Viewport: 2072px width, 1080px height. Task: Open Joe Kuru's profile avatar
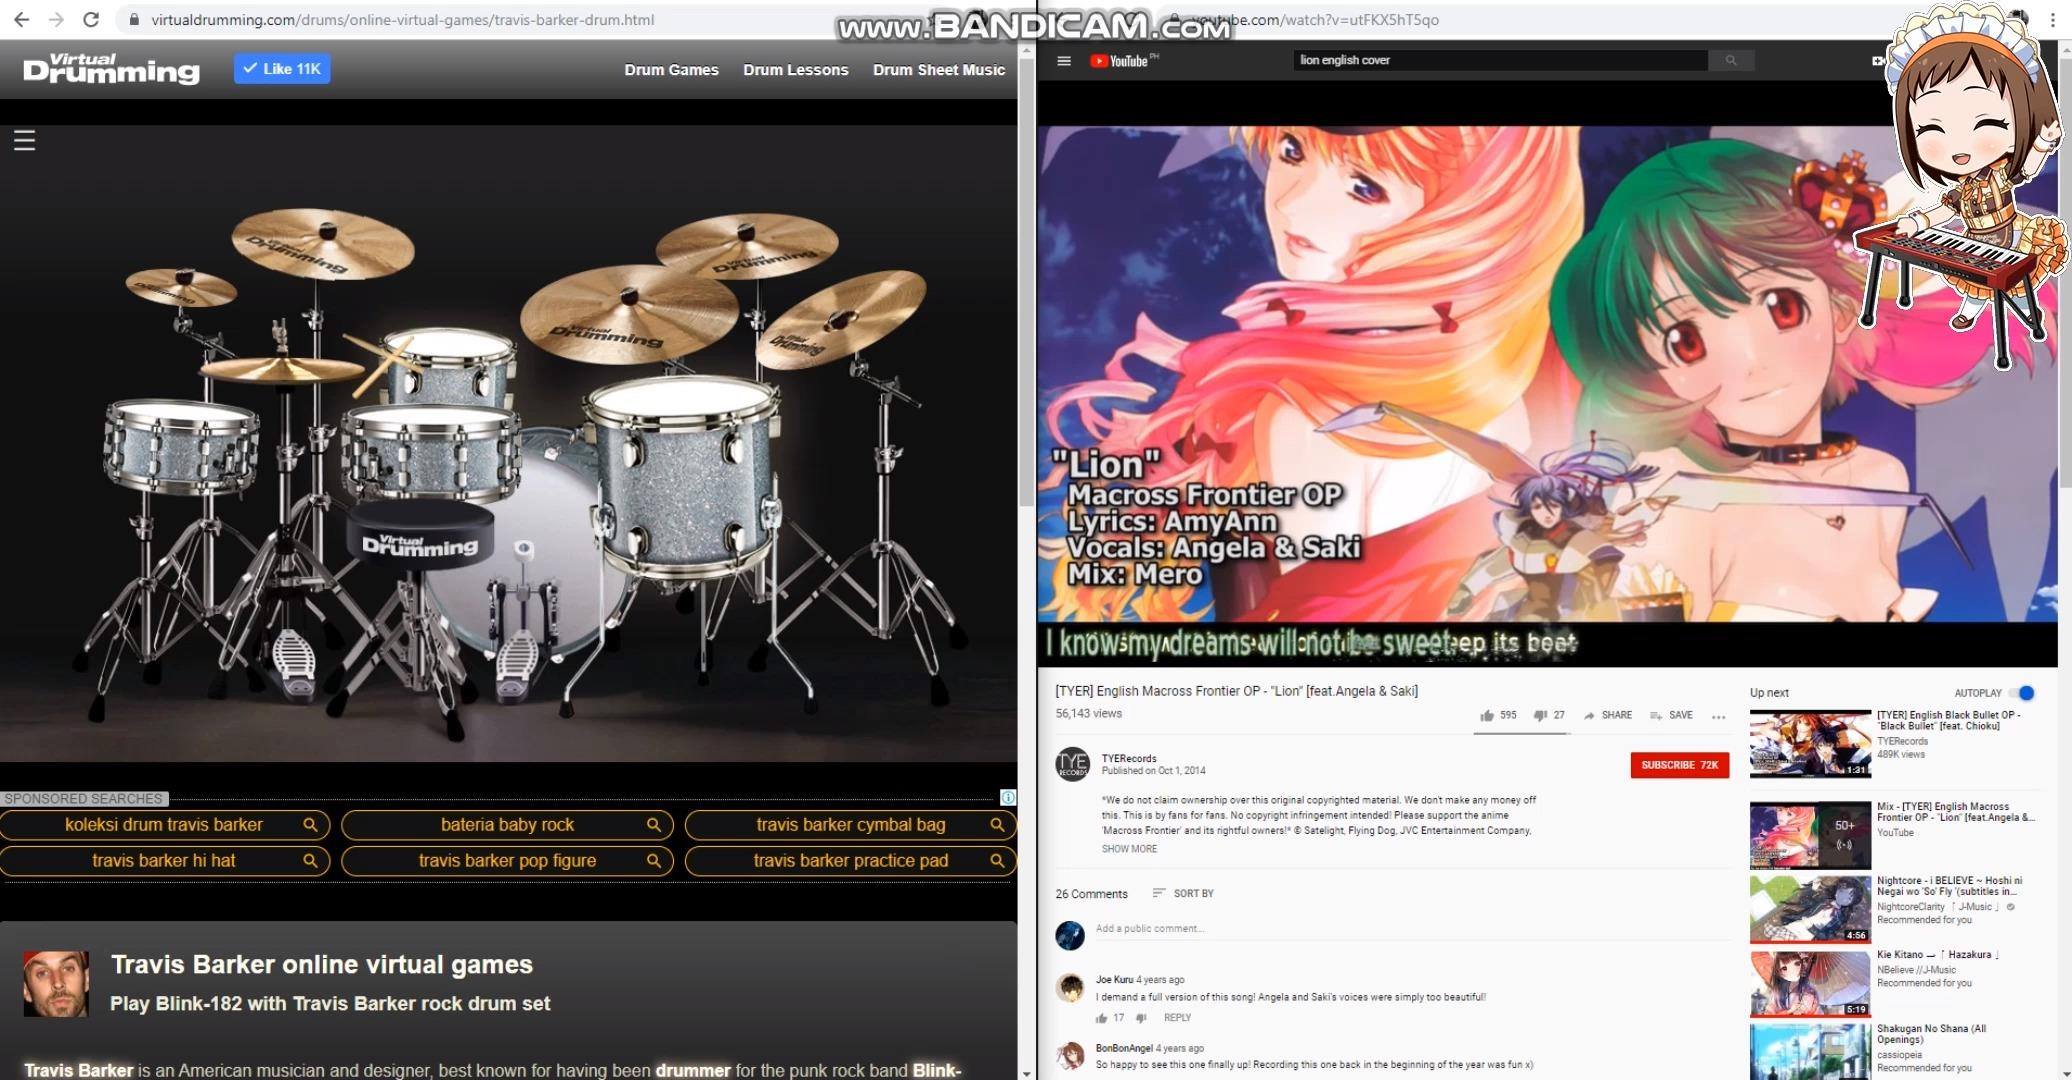tap(1071, 988)
